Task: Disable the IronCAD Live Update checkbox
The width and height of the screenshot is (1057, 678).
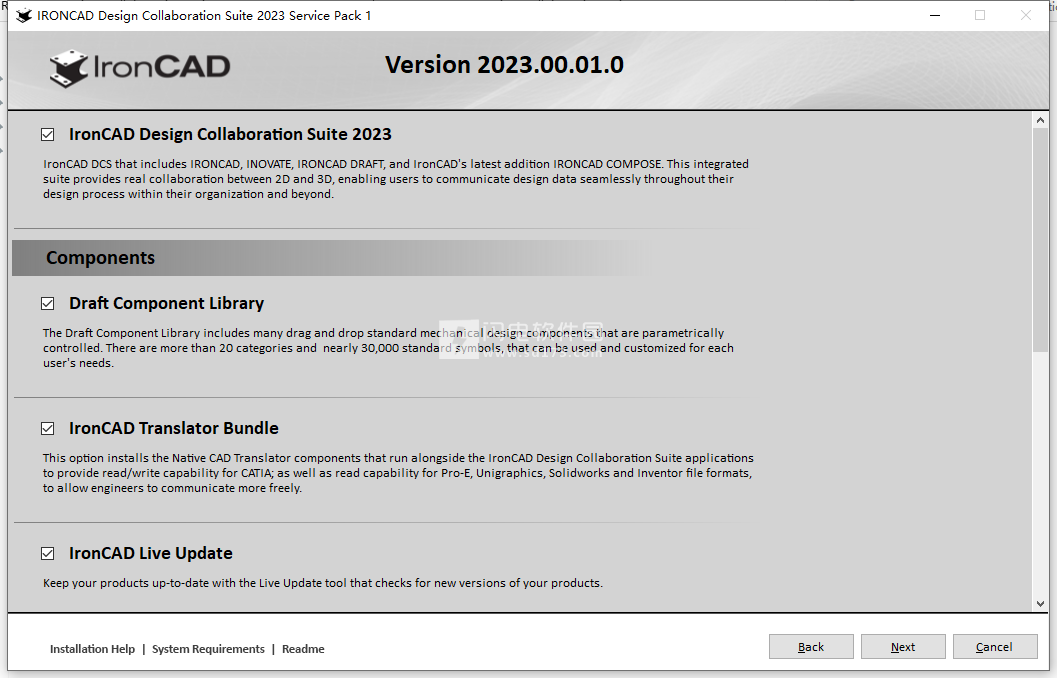Action: (47, 554)
